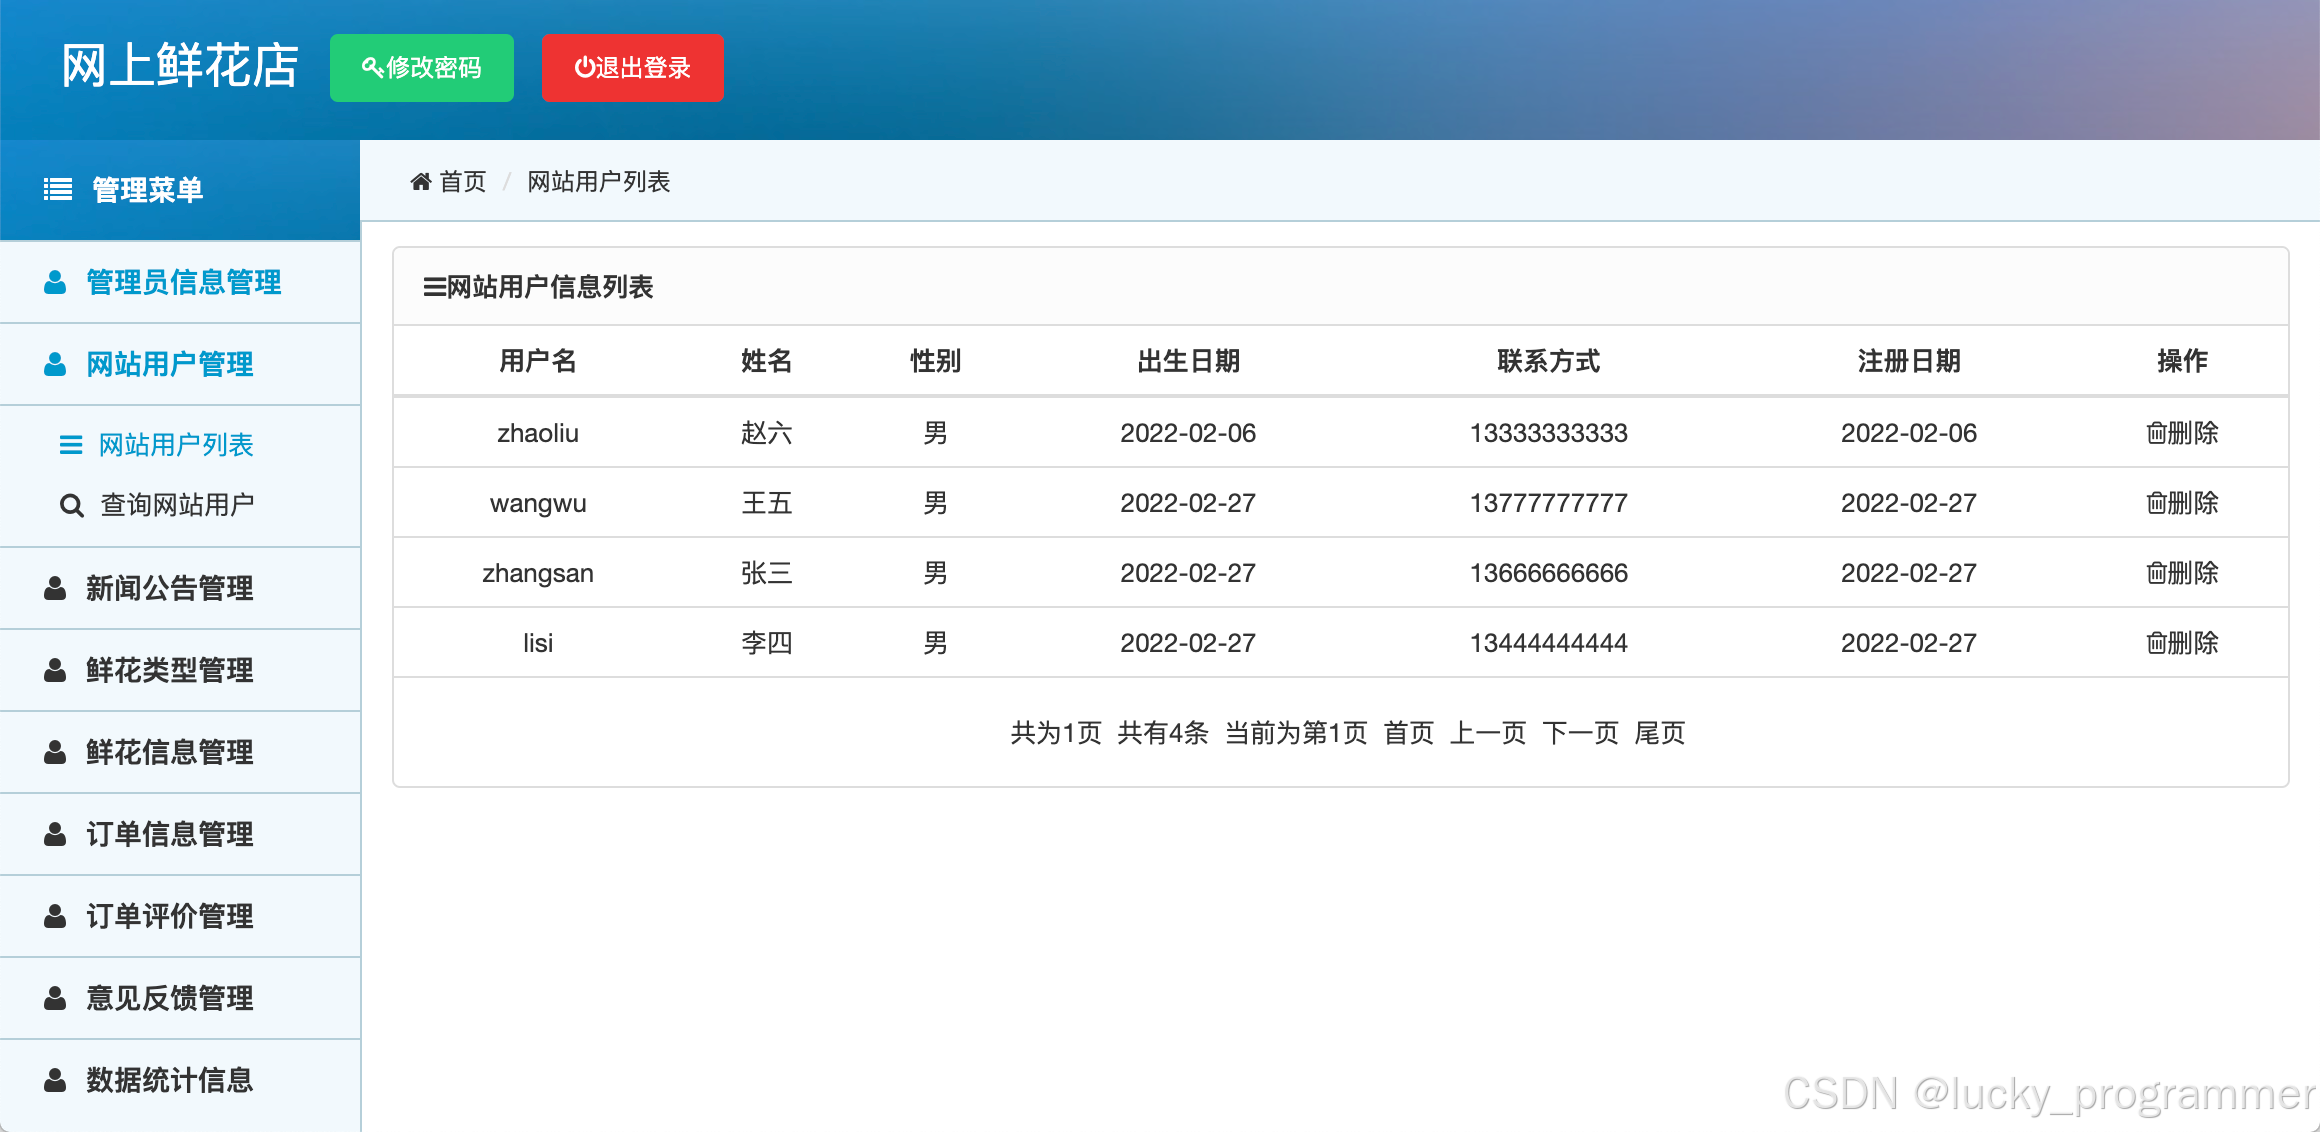Click the user icon next to 管理员信息管理
The width and height of the screenshot is (2320, 1132).
coord(55,283)
